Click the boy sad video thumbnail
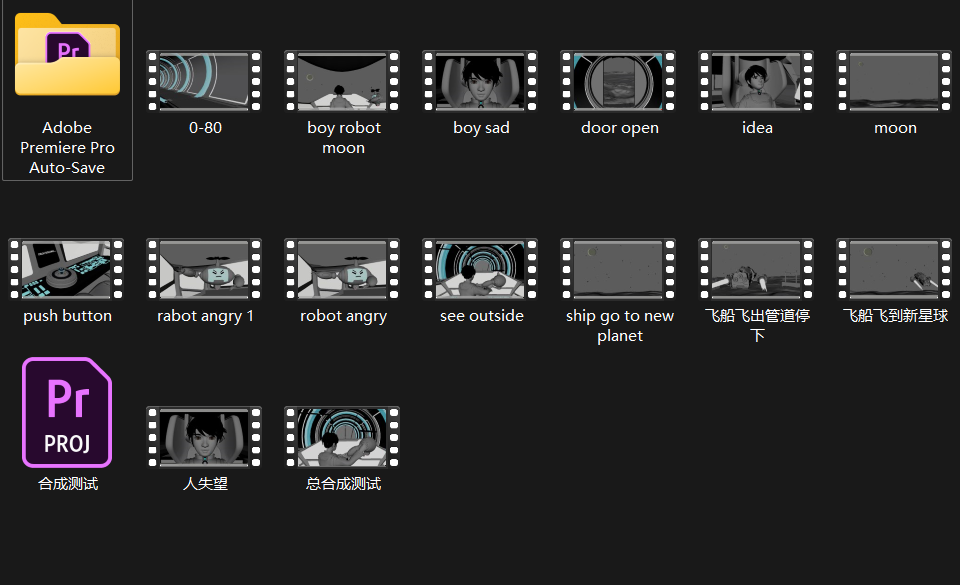Image resolution: width=960 pixels, height=585 pixels. click(481, 81)
